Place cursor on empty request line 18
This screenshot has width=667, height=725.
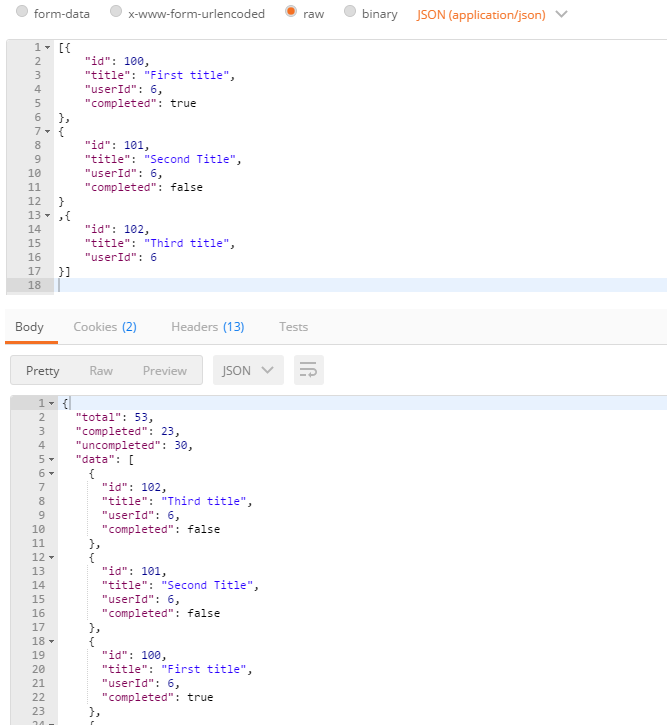(x=360, y=285)
